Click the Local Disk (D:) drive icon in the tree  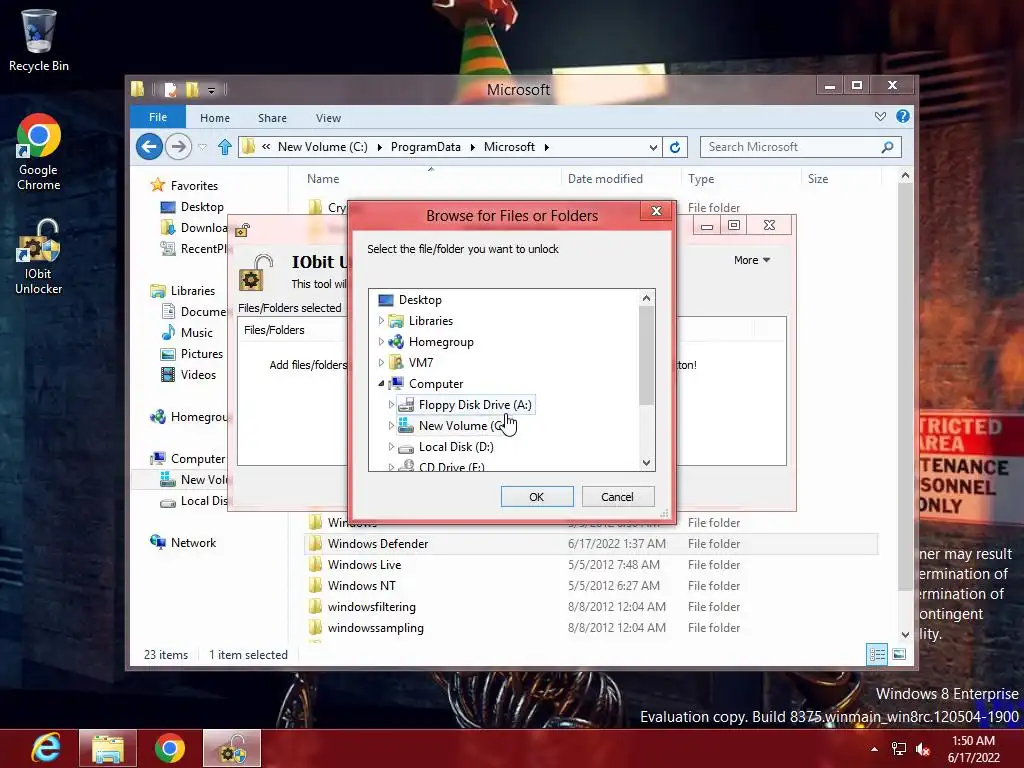[406, 447]
